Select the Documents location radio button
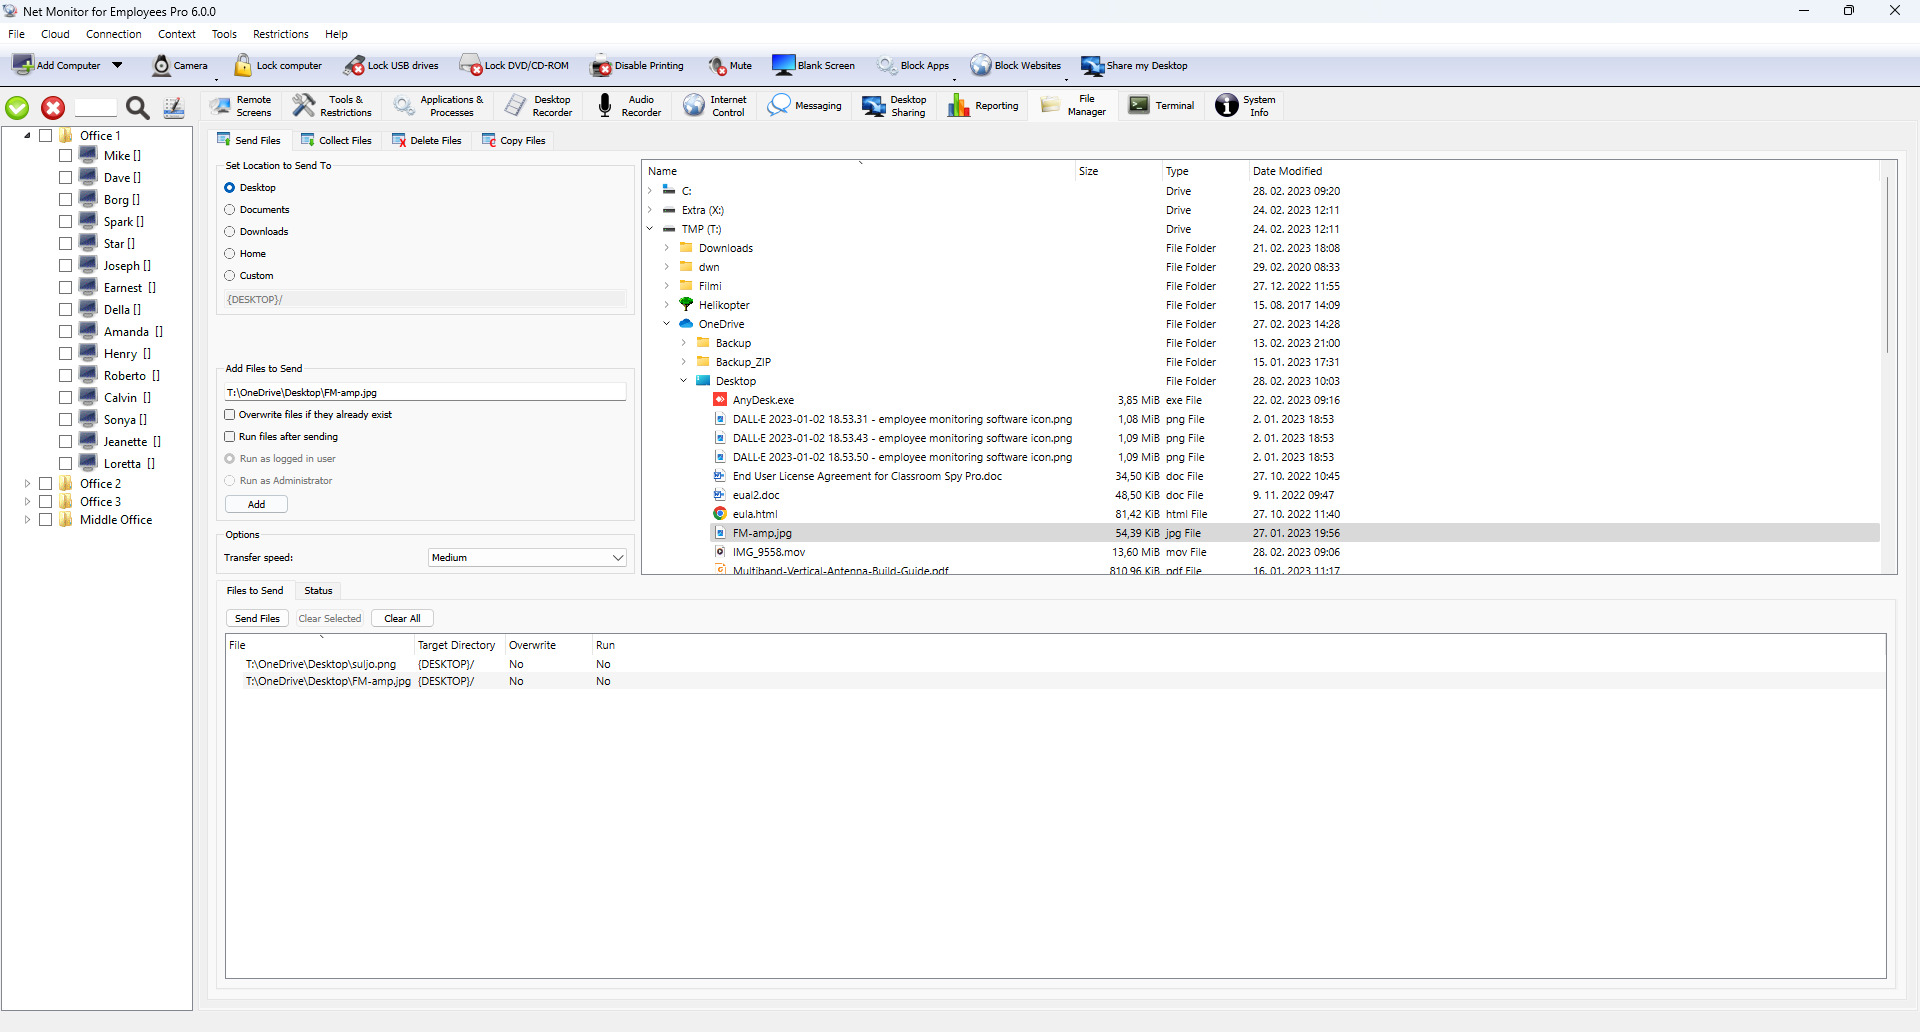 point(230,210)
